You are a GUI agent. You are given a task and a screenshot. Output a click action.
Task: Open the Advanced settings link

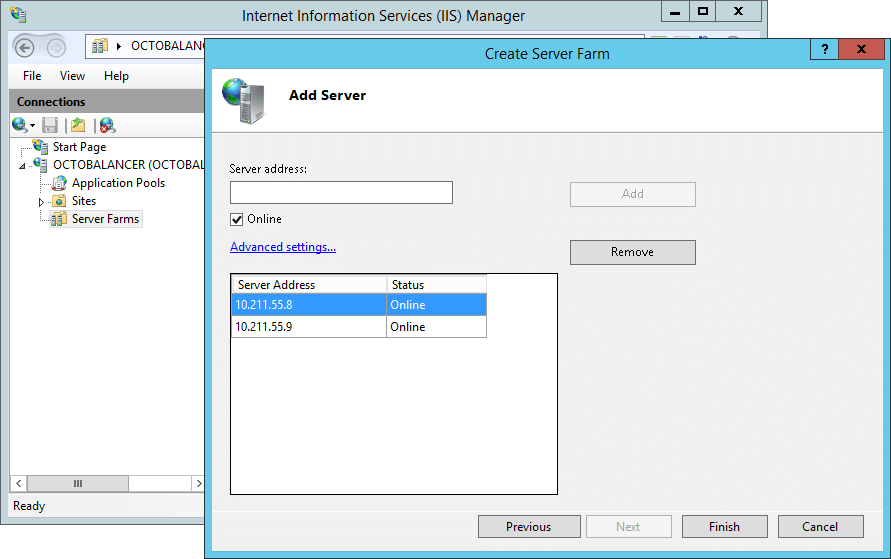(283, 247)
